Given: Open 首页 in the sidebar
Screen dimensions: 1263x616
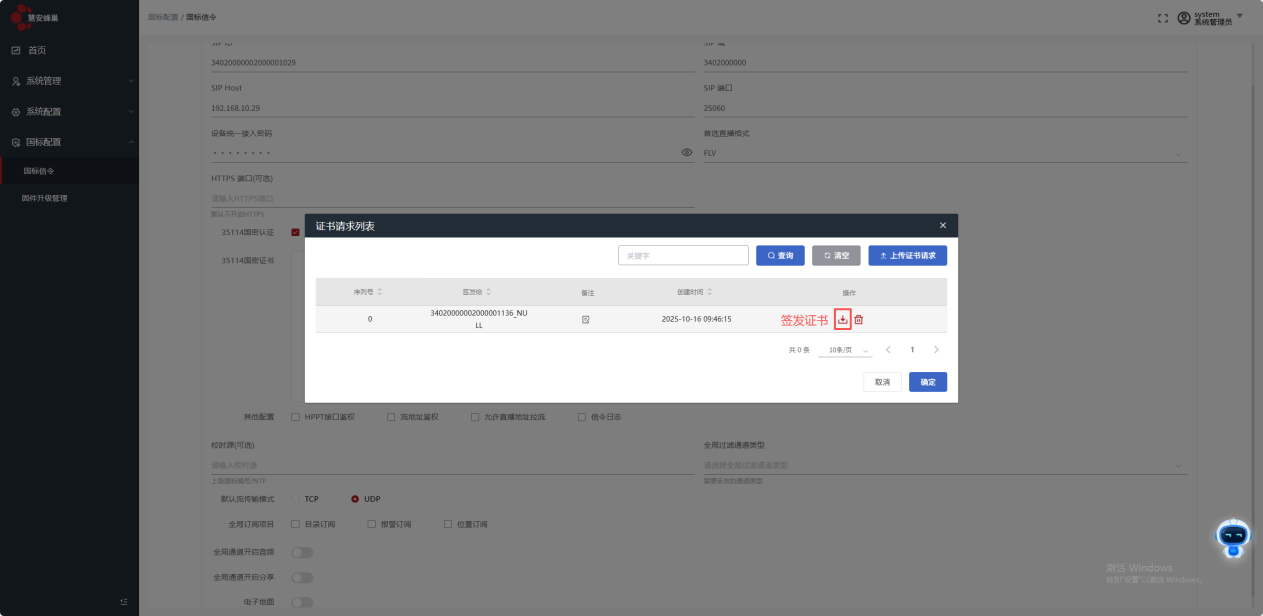Looking at the screenshot, I should (x=36, y=50).
